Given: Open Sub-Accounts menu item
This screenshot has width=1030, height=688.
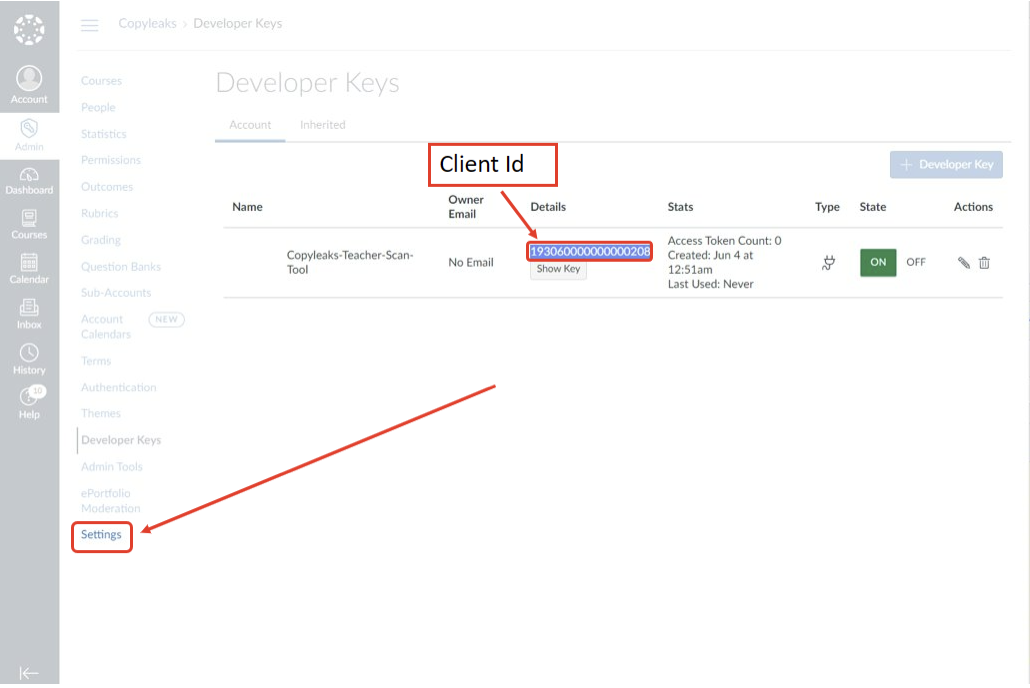Looking at the screenshot, I should pos(116,292).
